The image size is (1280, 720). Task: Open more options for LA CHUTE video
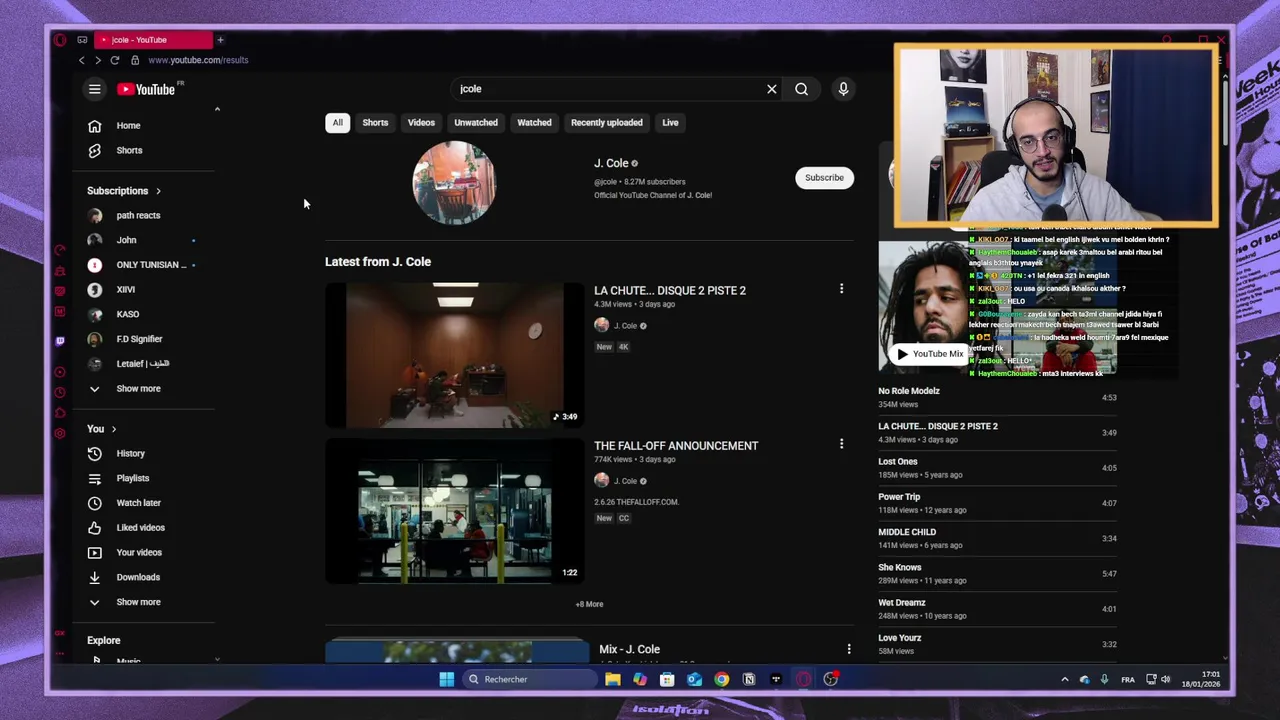pos(841,289)
